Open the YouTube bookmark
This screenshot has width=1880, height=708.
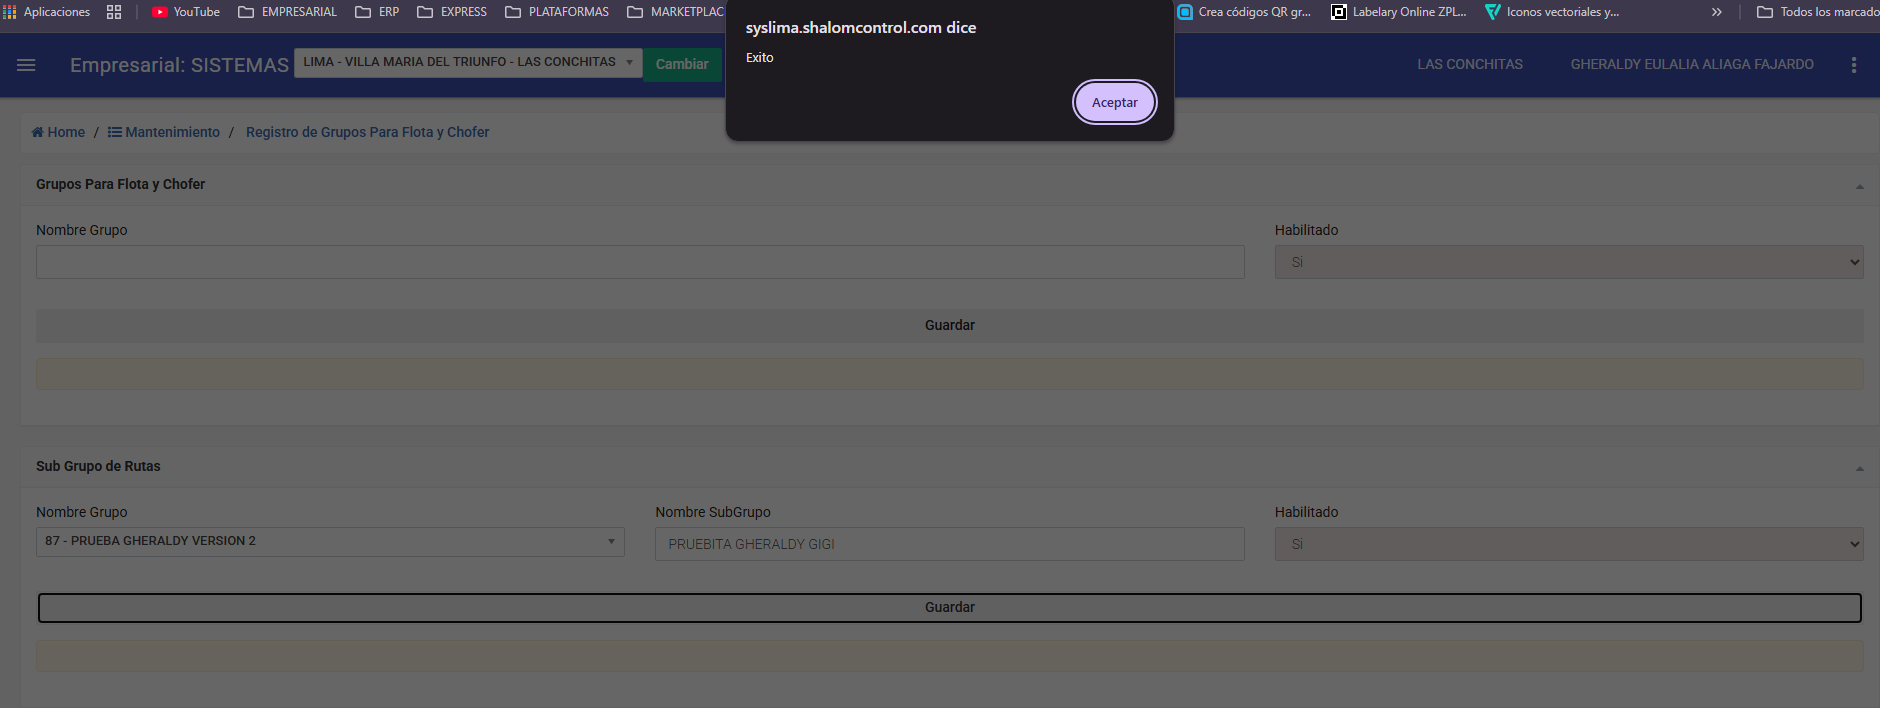(186, 12)
